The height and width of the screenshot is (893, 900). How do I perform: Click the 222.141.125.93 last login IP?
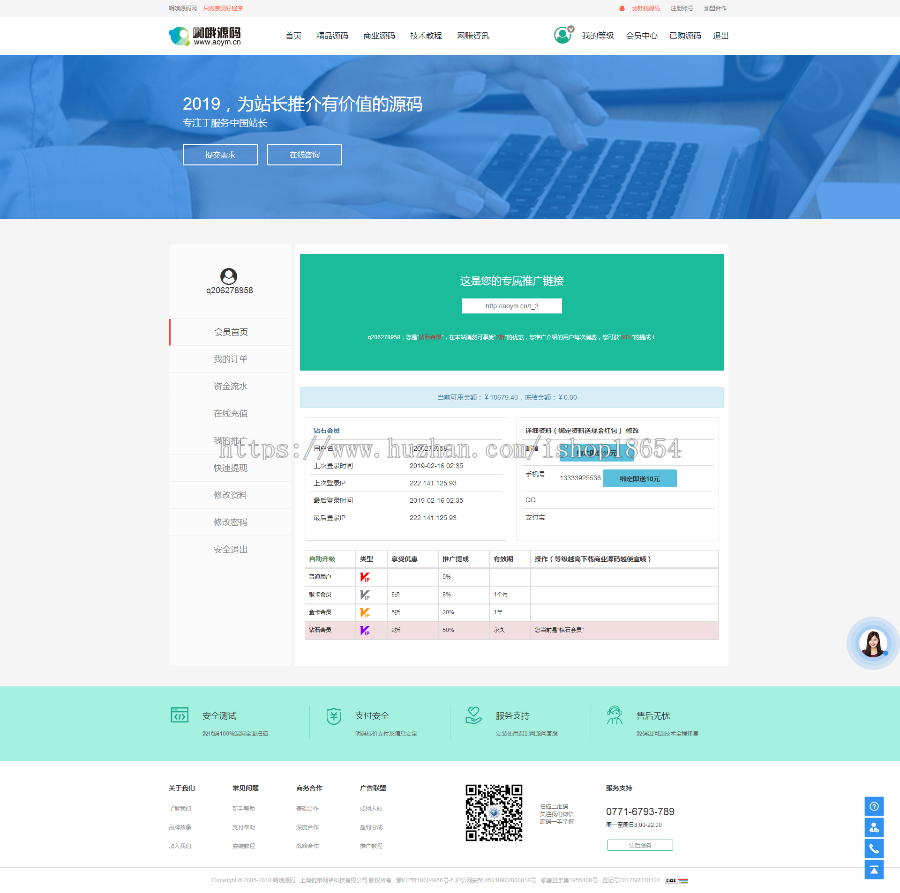[x=433, y=518]
